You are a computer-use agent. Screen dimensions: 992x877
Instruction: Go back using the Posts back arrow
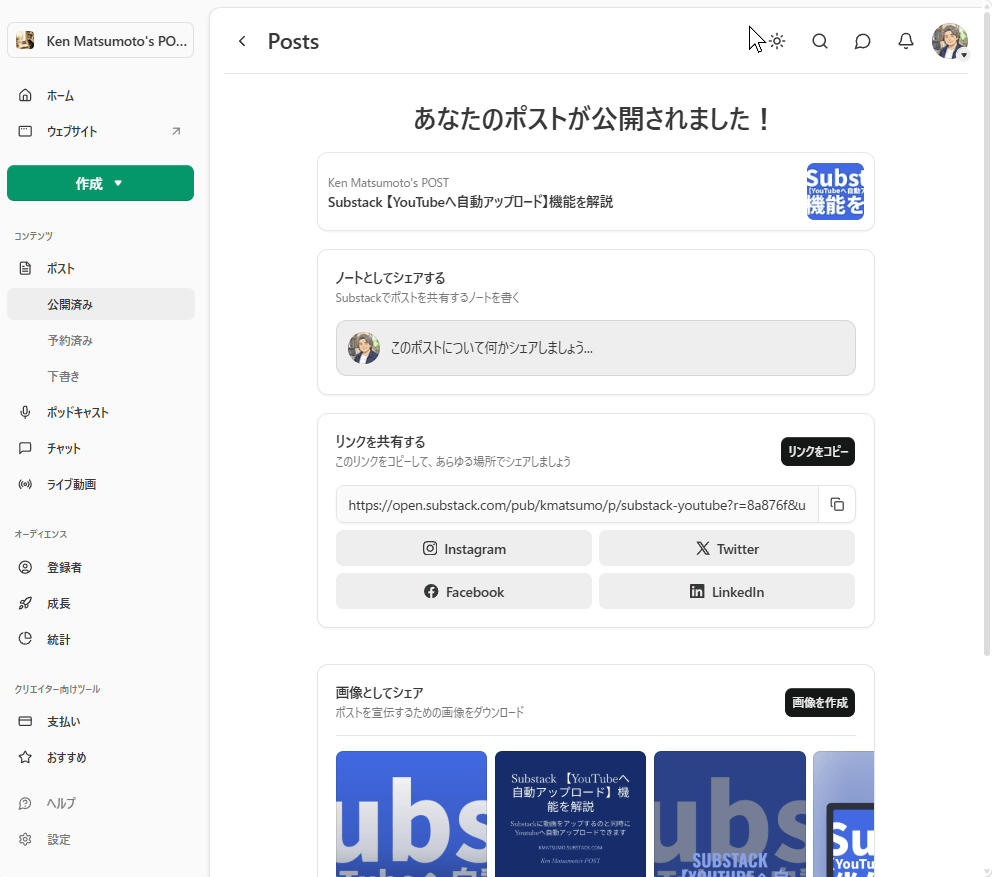(x=242, y=41)
